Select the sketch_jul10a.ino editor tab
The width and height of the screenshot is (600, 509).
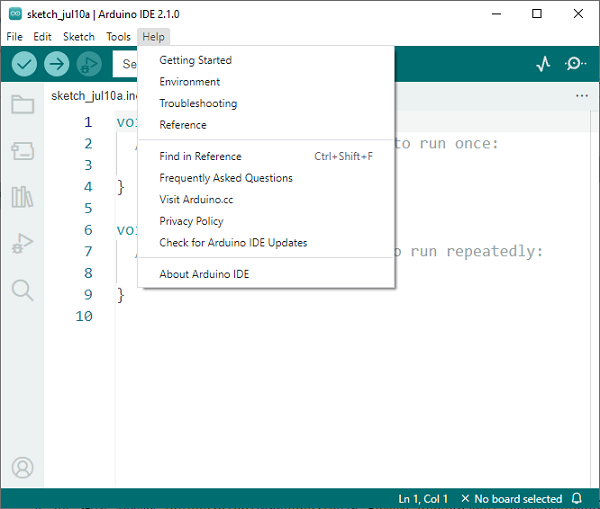click(94, 96)
